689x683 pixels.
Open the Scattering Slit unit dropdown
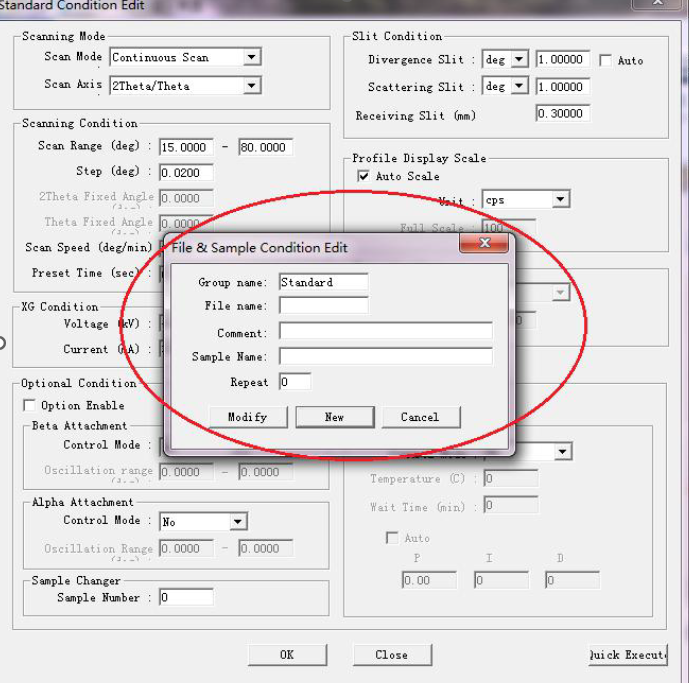pos(519,87)
